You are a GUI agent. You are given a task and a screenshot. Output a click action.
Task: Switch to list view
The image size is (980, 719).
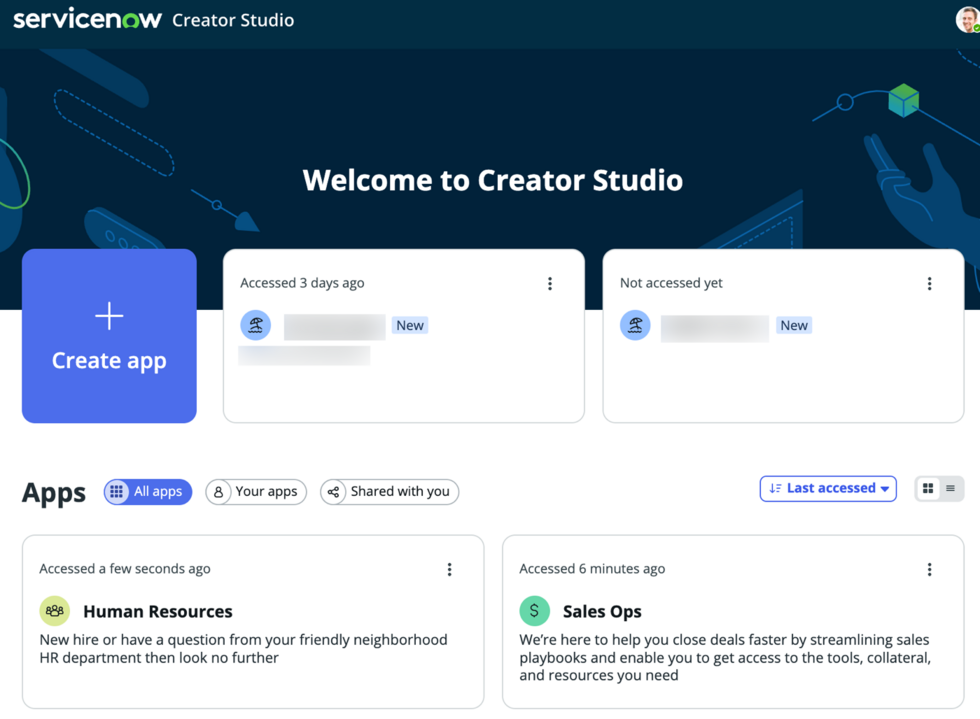click(951, 488)
